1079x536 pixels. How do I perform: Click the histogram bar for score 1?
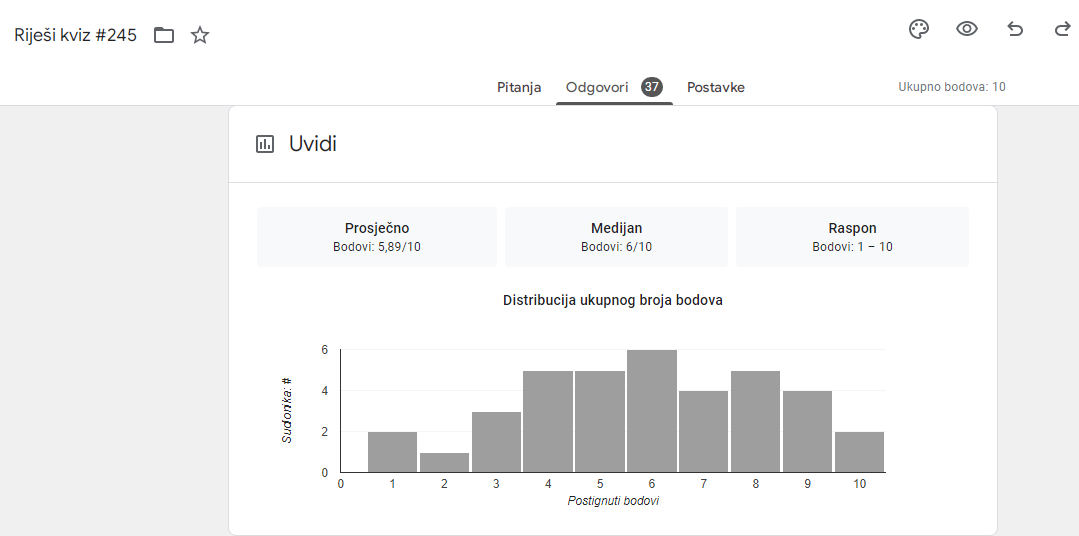point(392,452)
